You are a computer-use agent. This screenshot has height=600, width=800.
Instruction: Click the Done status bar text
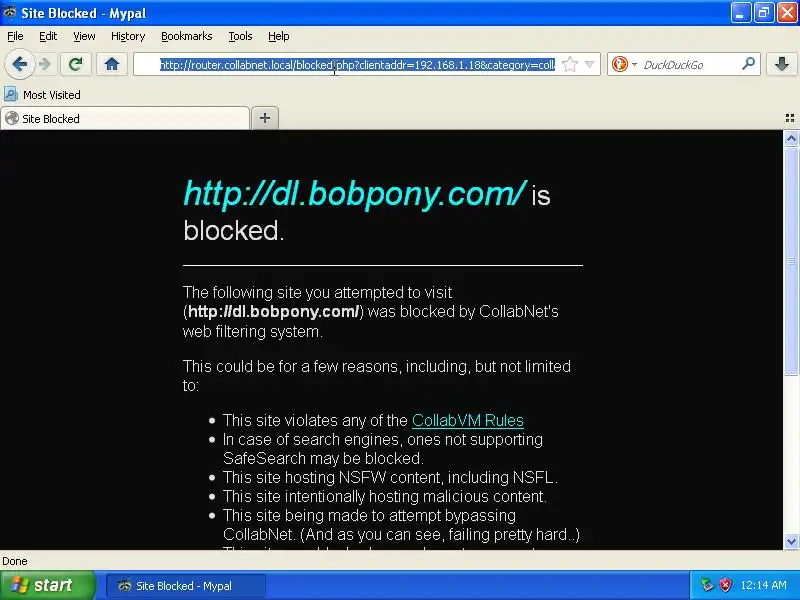pos(15,561)
